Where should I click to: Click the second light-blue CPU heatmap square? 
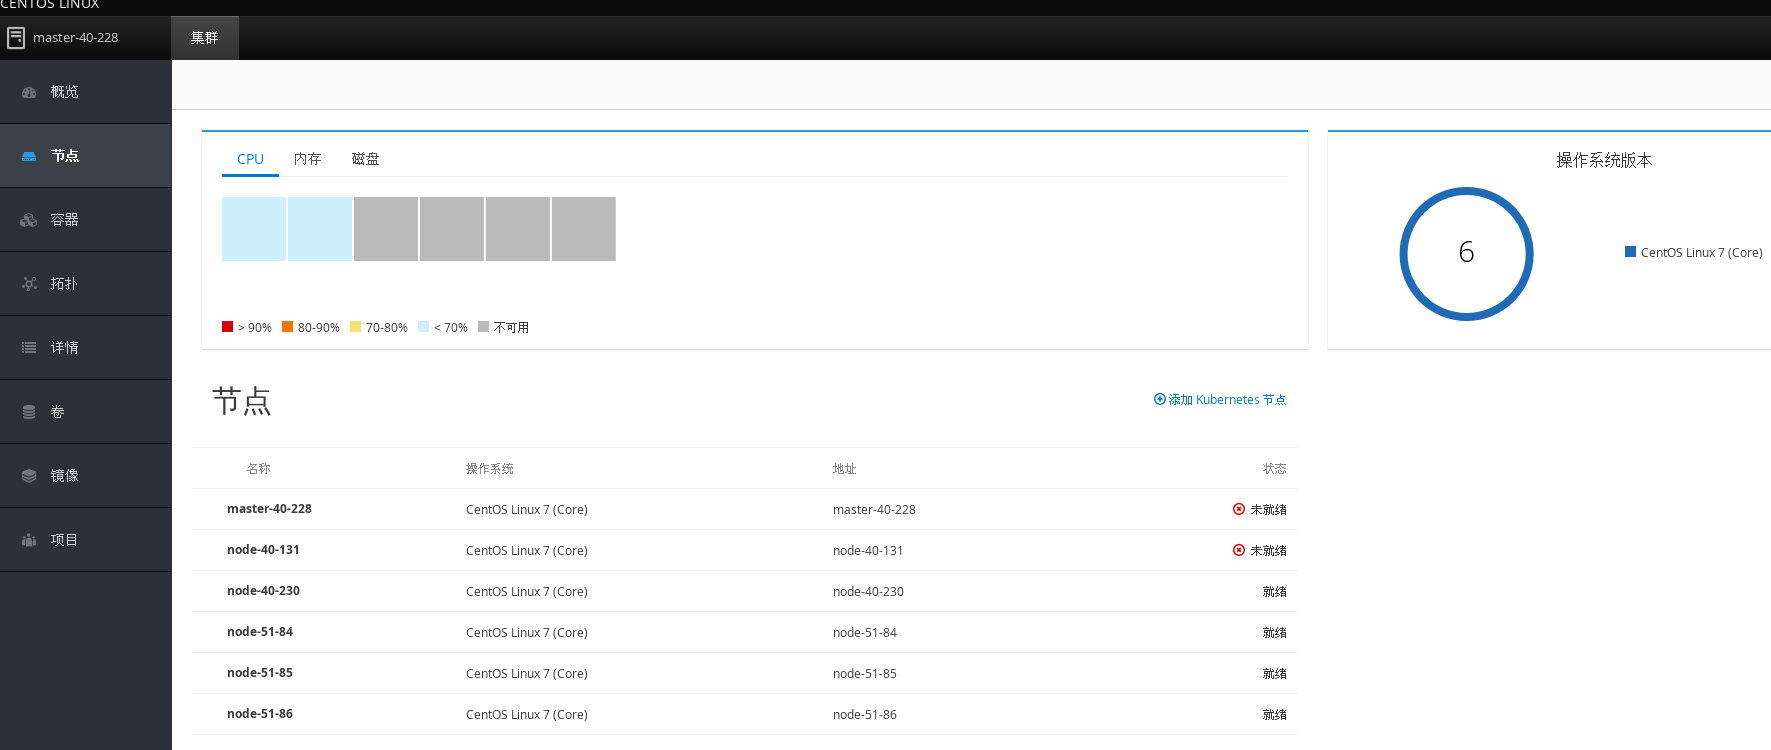[320, 229]
